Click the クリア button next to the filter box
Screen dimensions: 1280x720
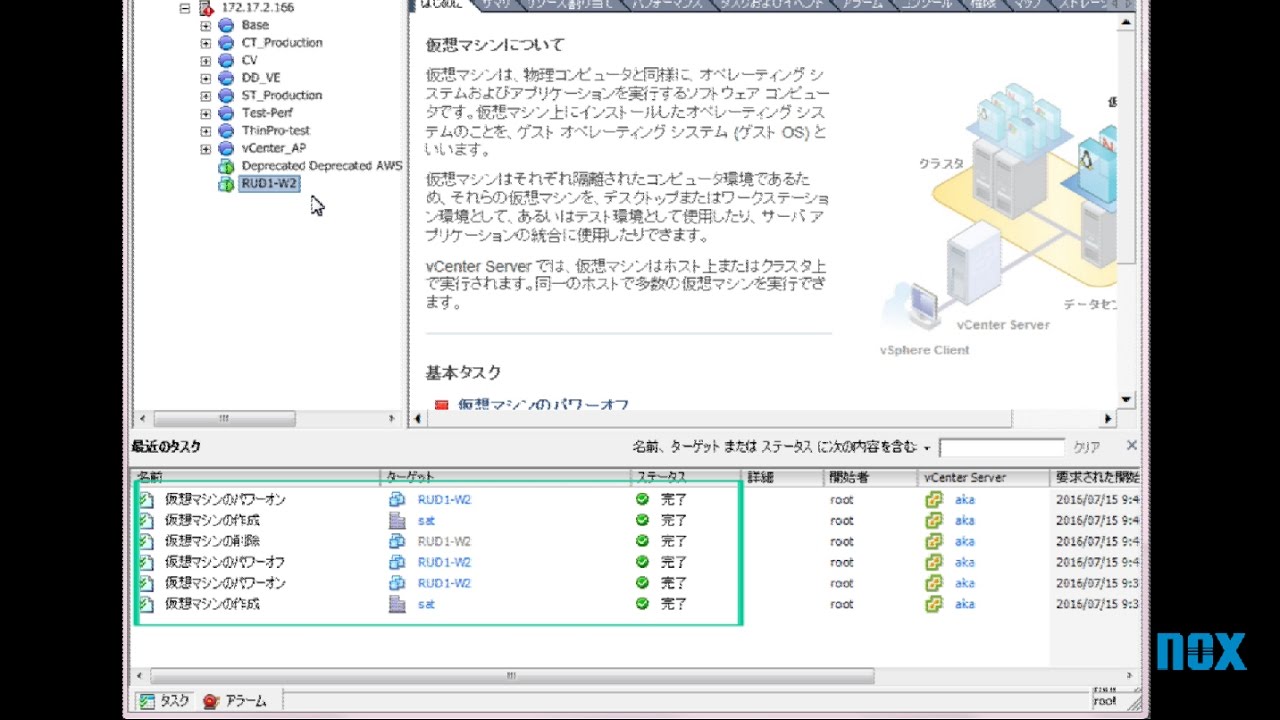coord(1087,448)
